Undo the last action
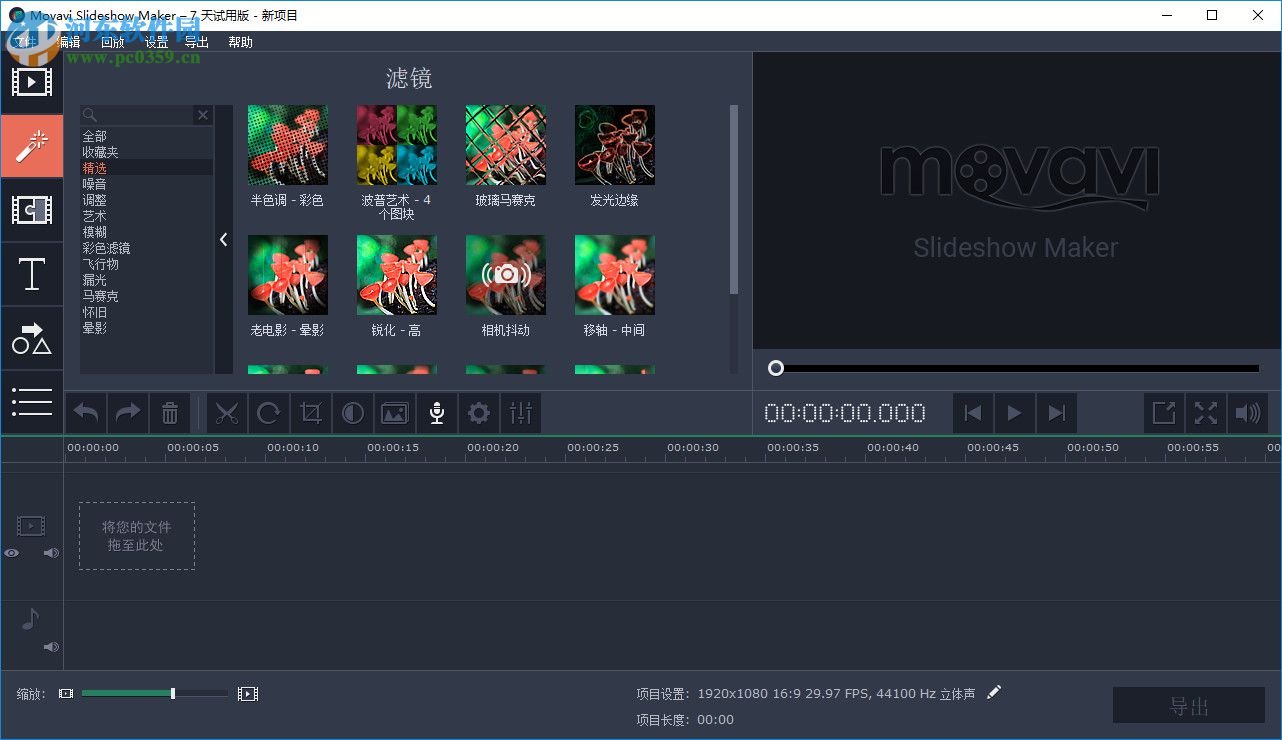Image resolution: width=1282 pixels, height=740 pixels. coord(85,412)
